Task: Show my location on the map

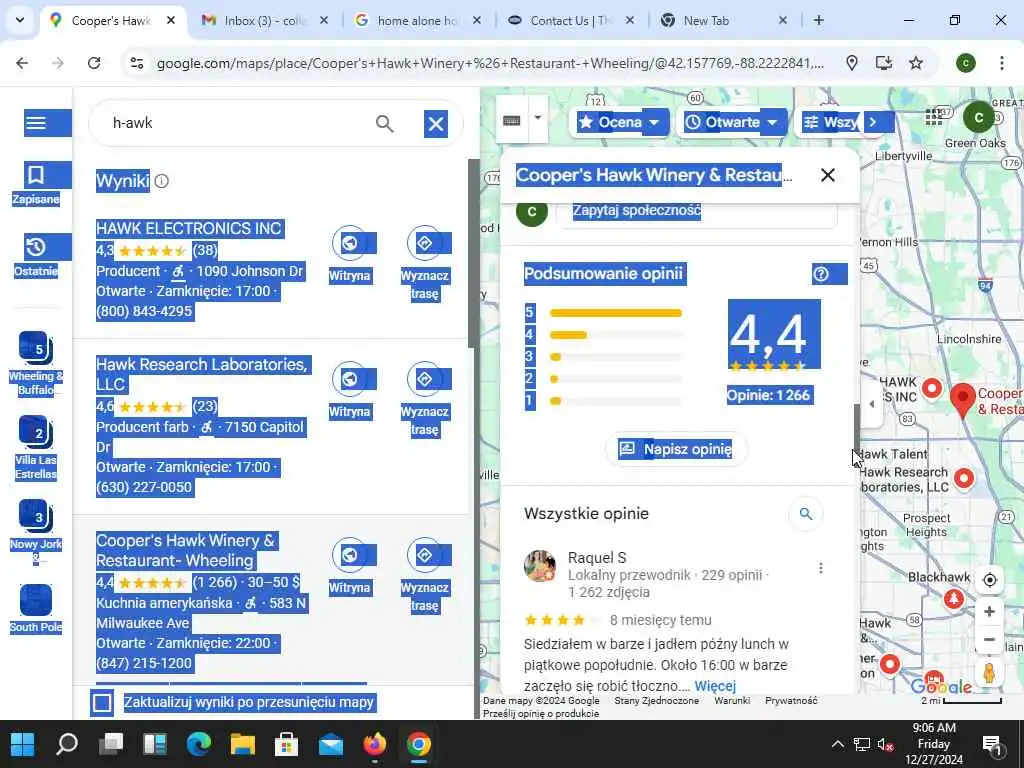Action: (989, 580)
